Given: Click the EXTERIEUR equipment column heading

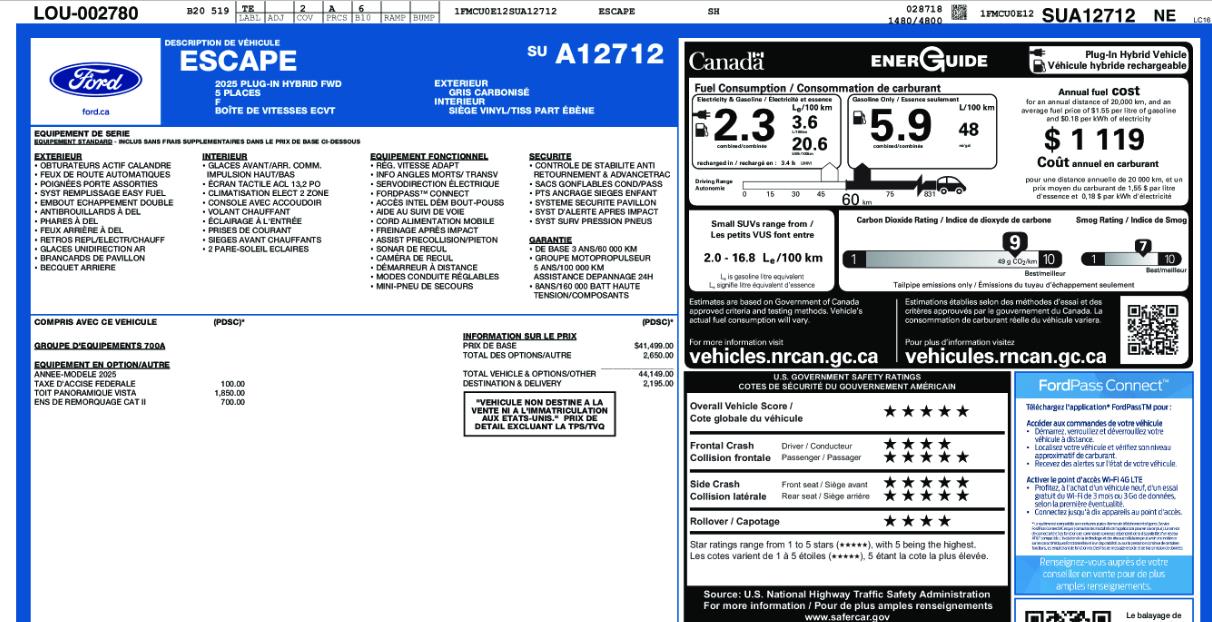Looking at the screenshot, I should coord(58,156).
